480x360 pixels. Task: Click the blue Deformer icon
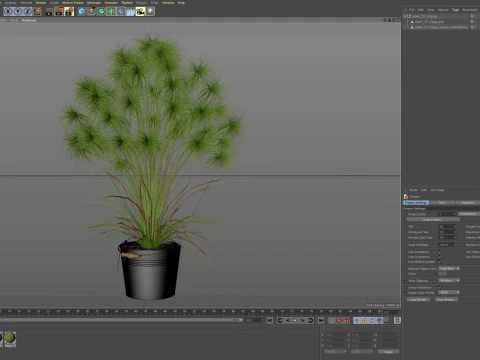point(120,12)
